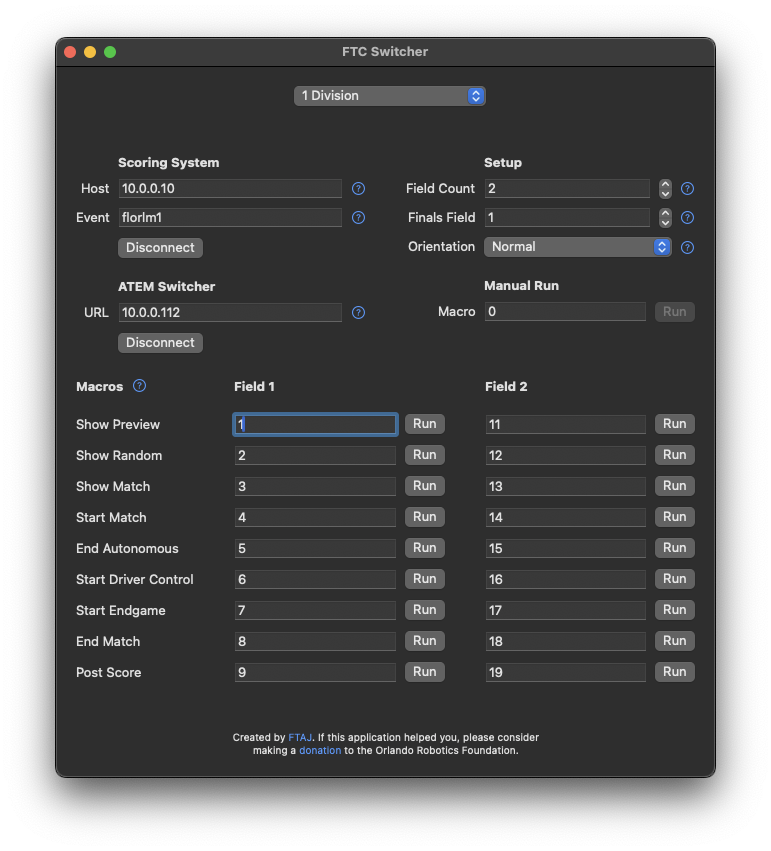The width and height of the screenshot is (771, 851).
Task: Focus Post Score Field 2 macro field
Action: (x=565, y=672)
